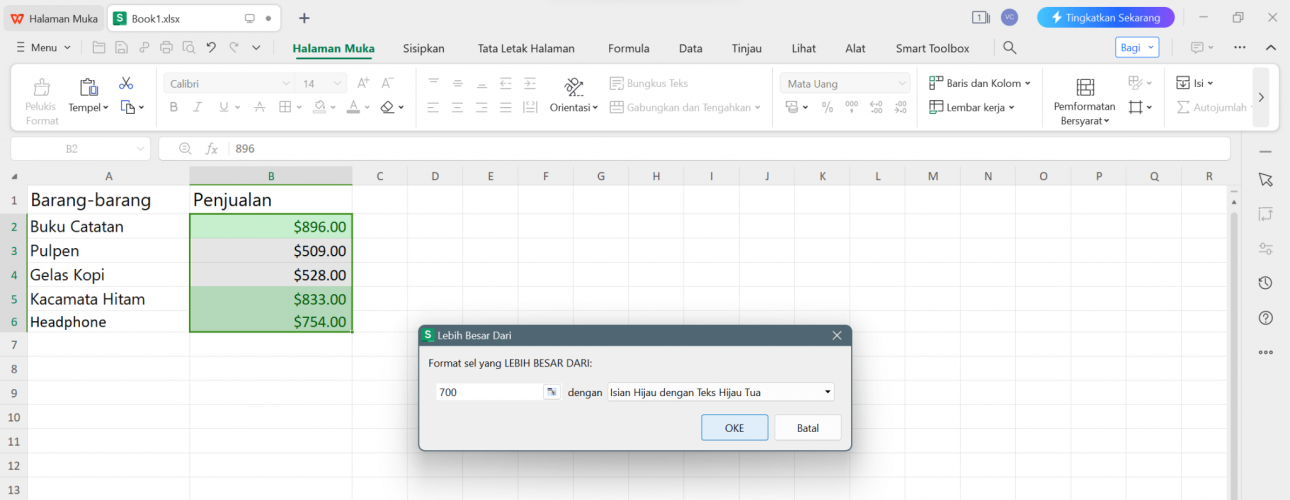Click the 700 value input field
Viewport: 1290px width, 500px height.
coord(489,392)
